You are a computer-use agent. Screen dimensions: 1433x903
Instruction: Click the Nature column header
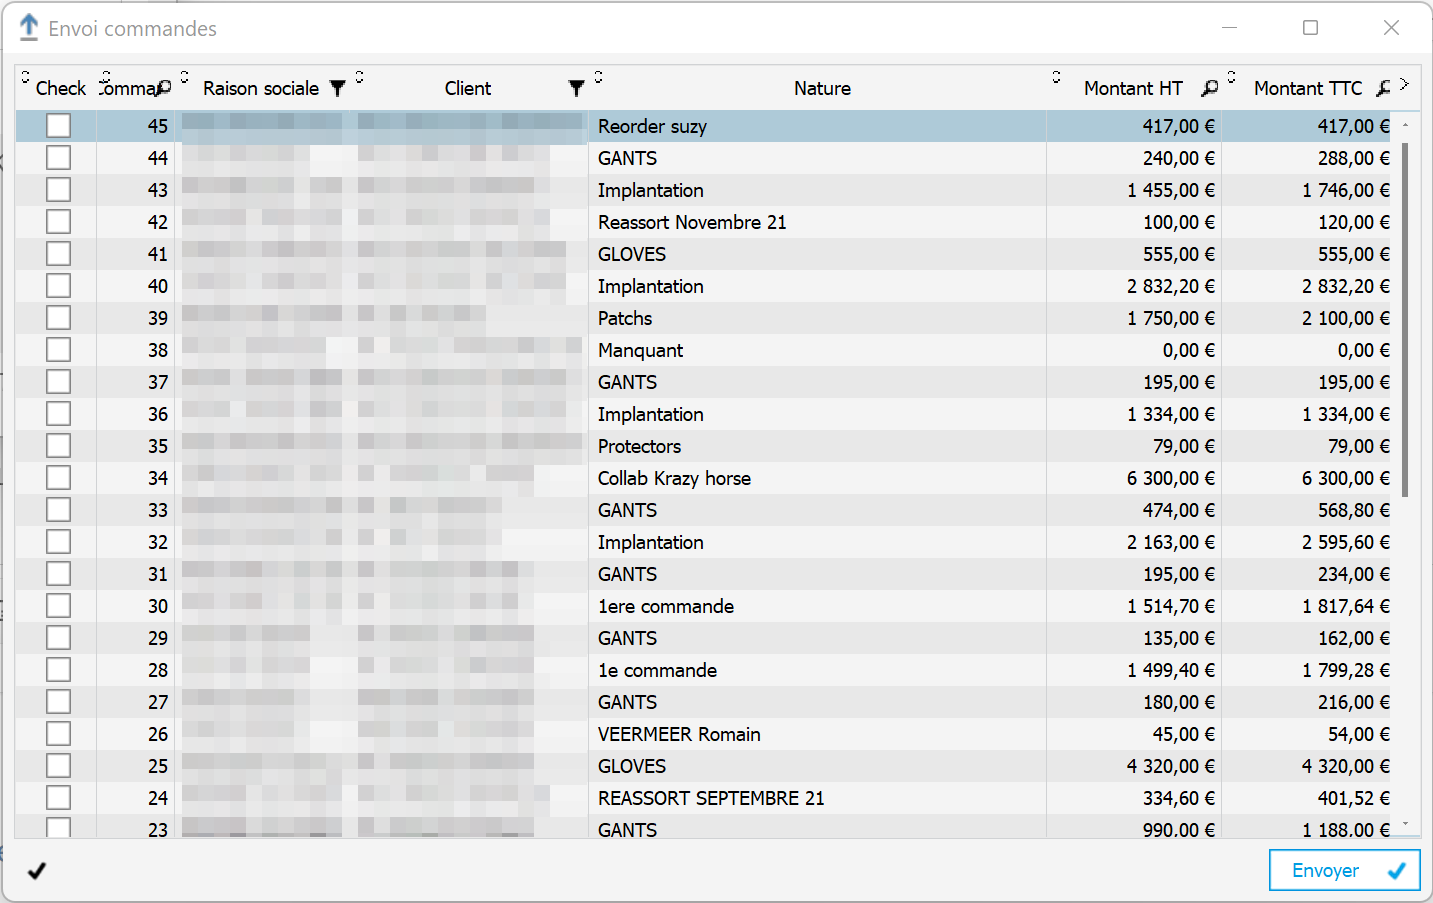click(x=822, y=89)
